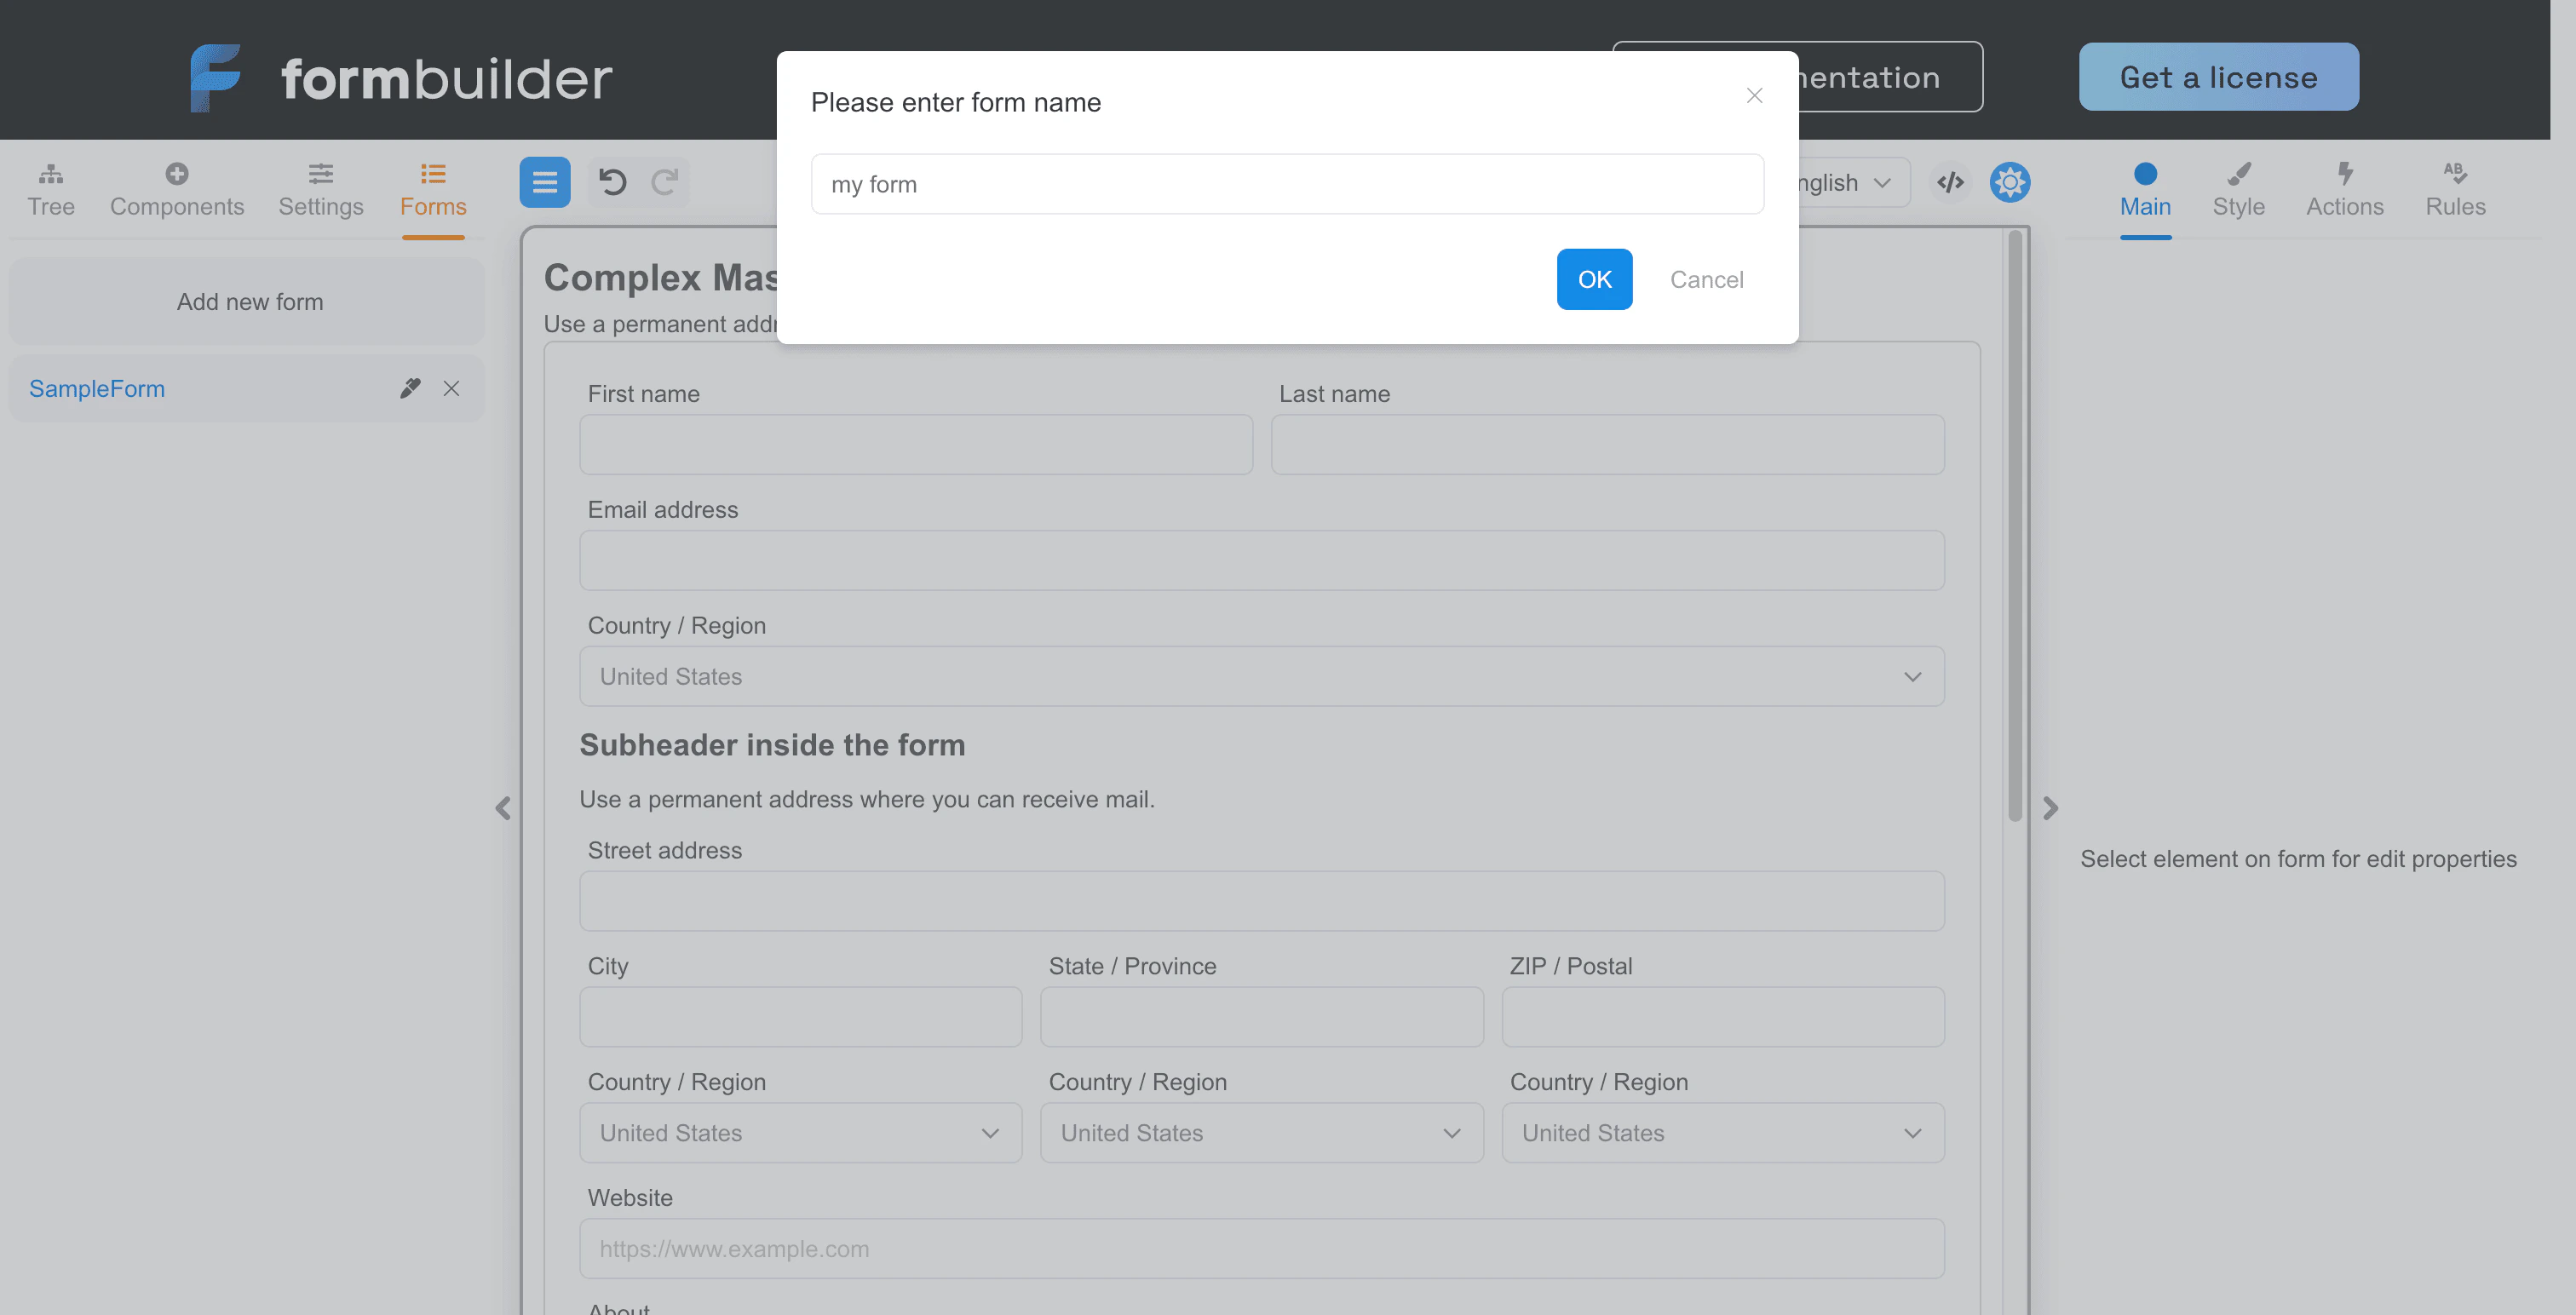The width and height of the screenshot is (2576, 1315).
Task: Confirm form name with OK
Action: [x=1594, y=280]
